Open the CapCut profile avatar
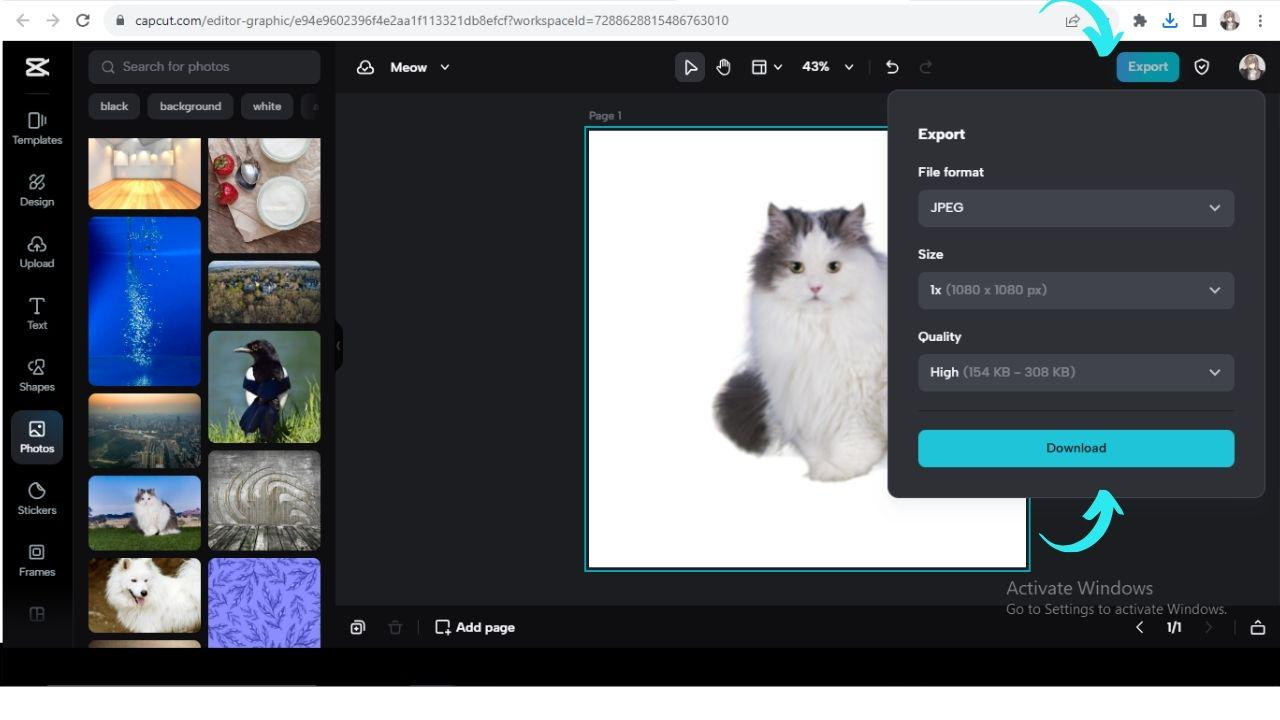The height and width of the screenshot is (720, 1280). 1252,67
